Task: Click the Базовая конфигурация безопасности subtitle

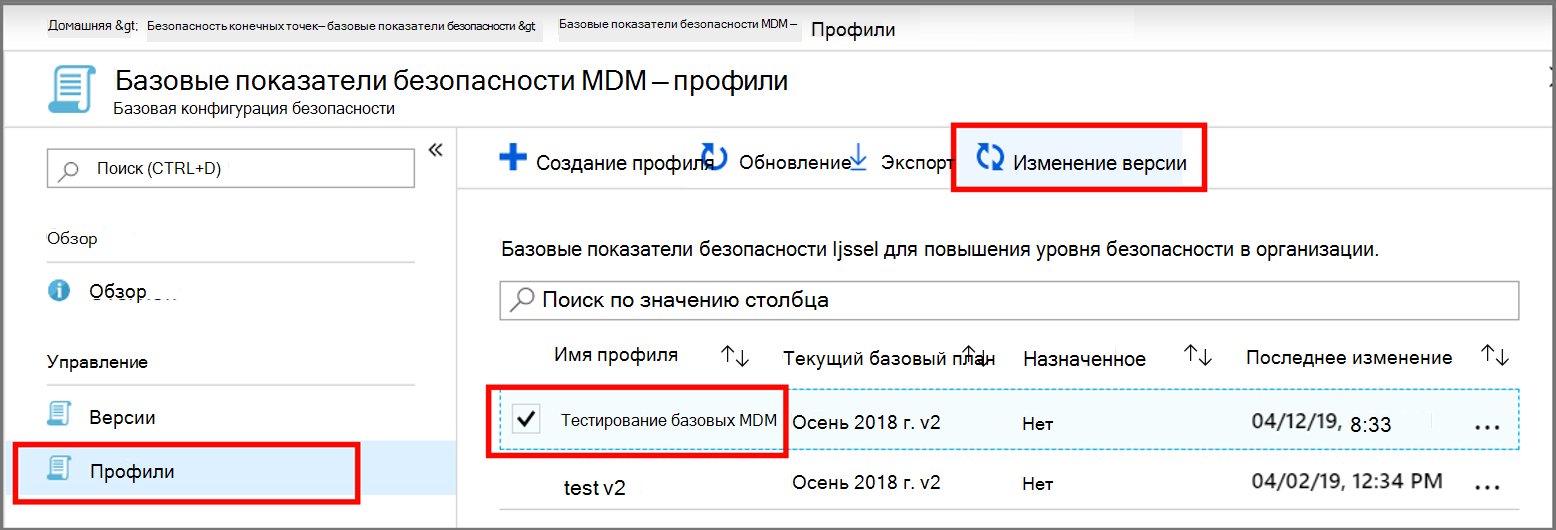Action: click(x=254, y=108)
